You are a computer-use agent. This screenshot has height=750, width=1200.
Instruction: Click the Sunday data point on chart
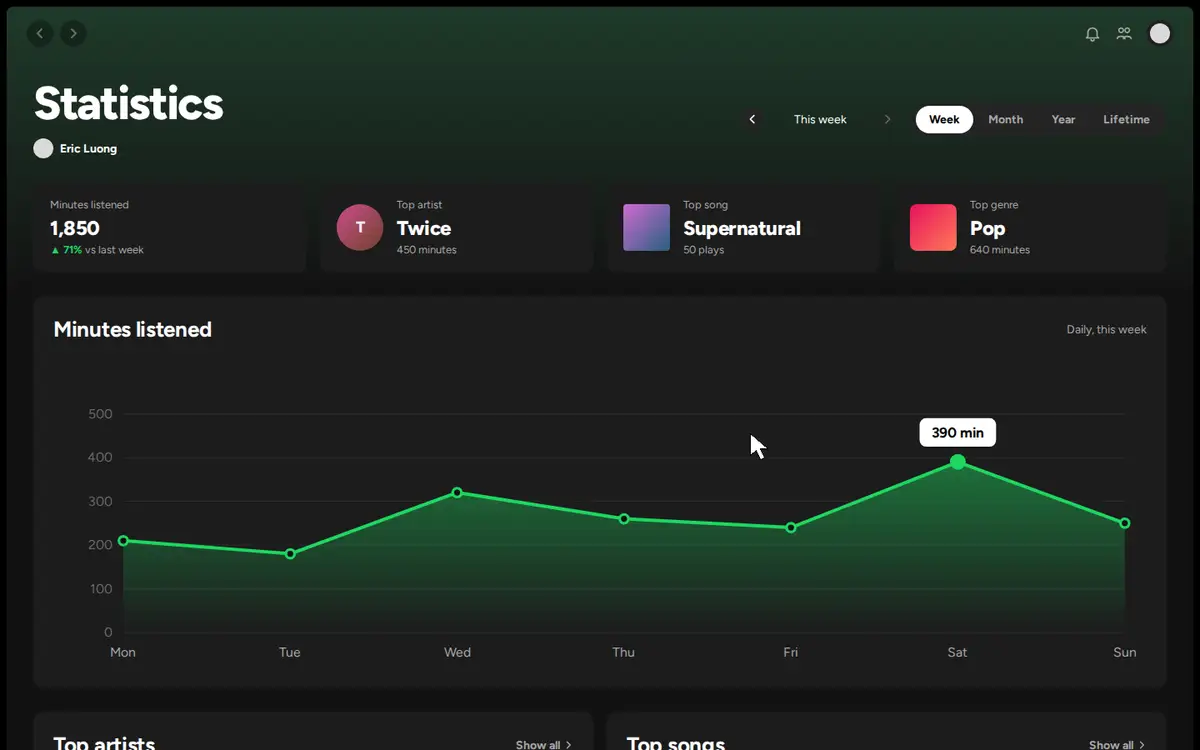coord(1125,523)
